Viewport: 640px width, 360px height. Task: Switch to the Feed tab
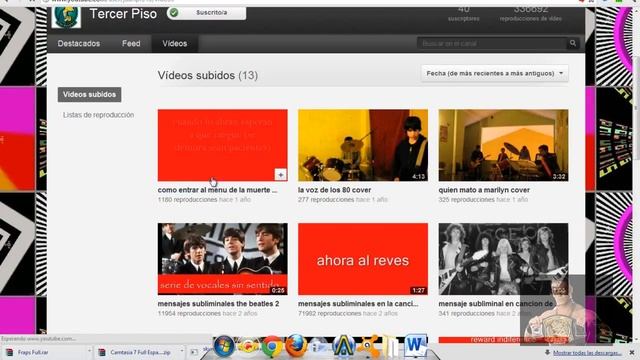click(x=131, y=44)
